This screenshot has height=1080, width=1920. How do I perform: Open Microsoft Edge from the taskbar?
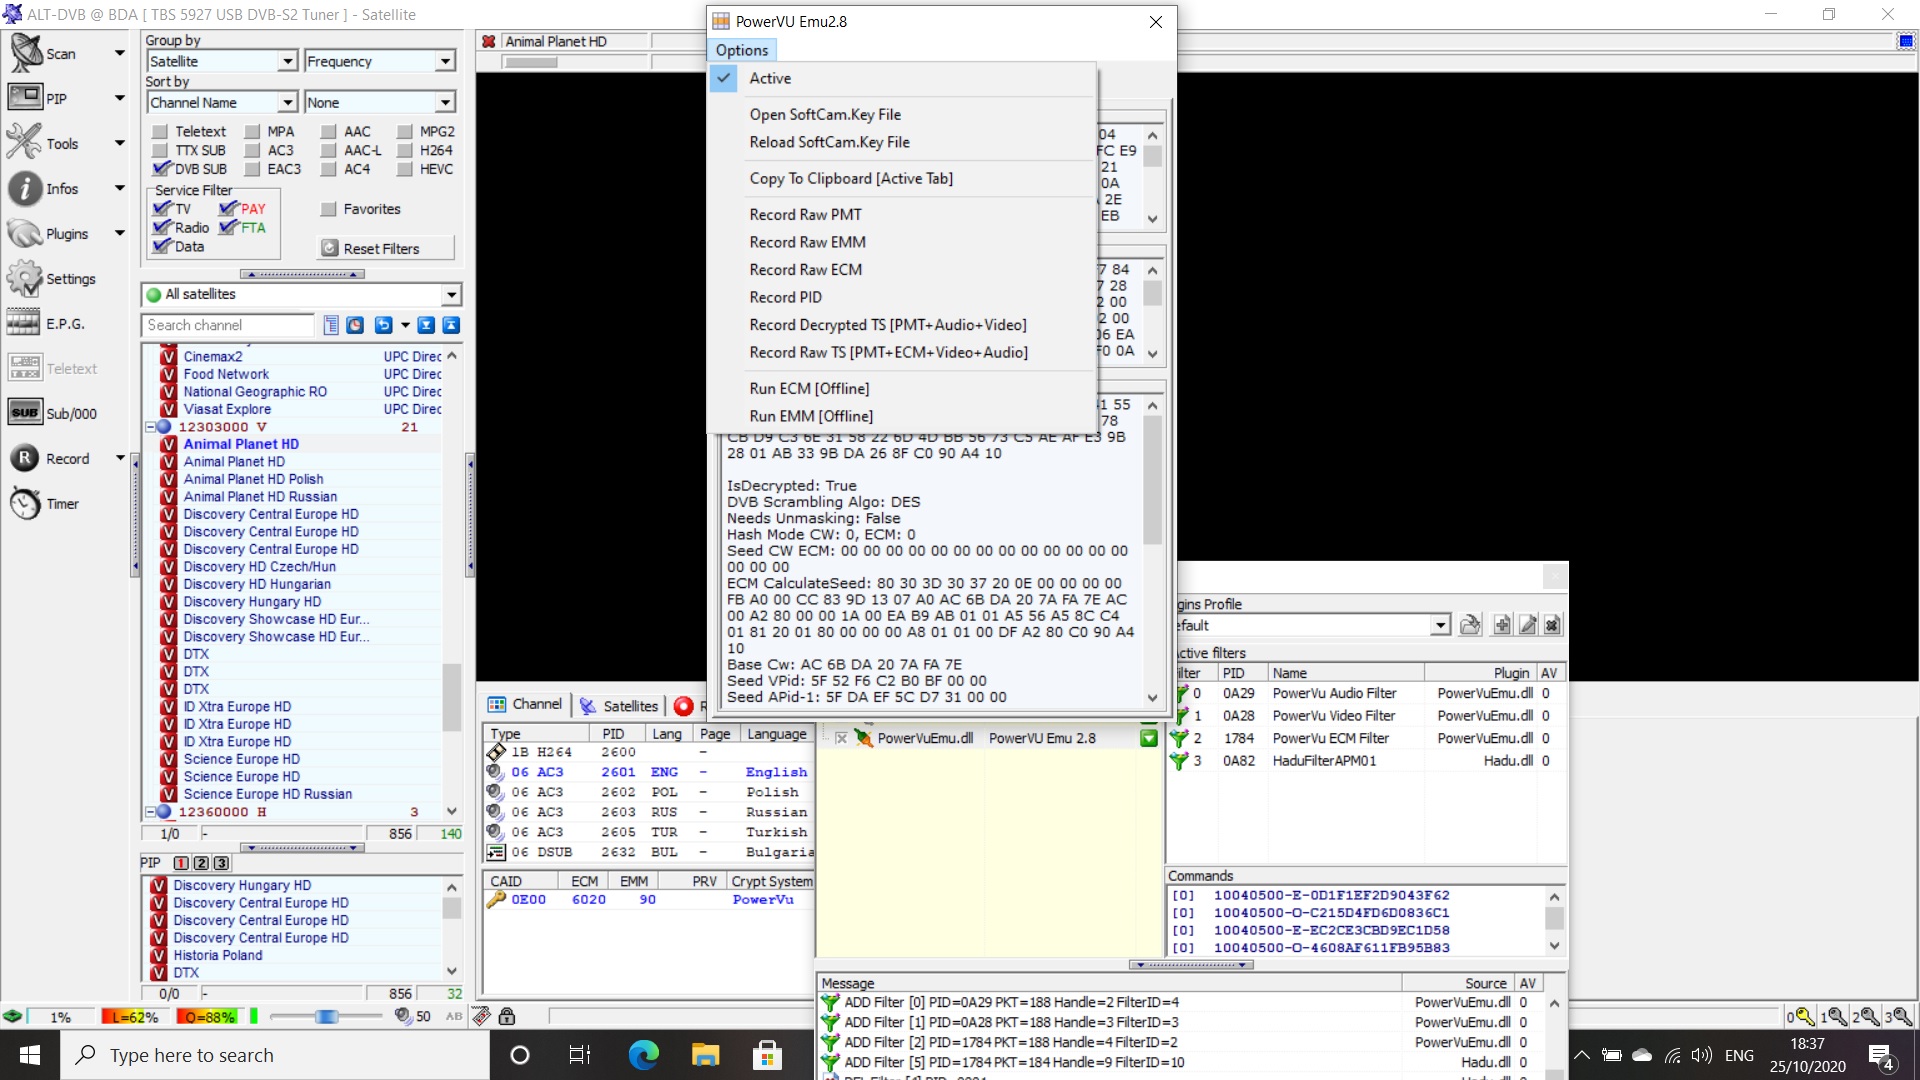[x=643, y=1055]
